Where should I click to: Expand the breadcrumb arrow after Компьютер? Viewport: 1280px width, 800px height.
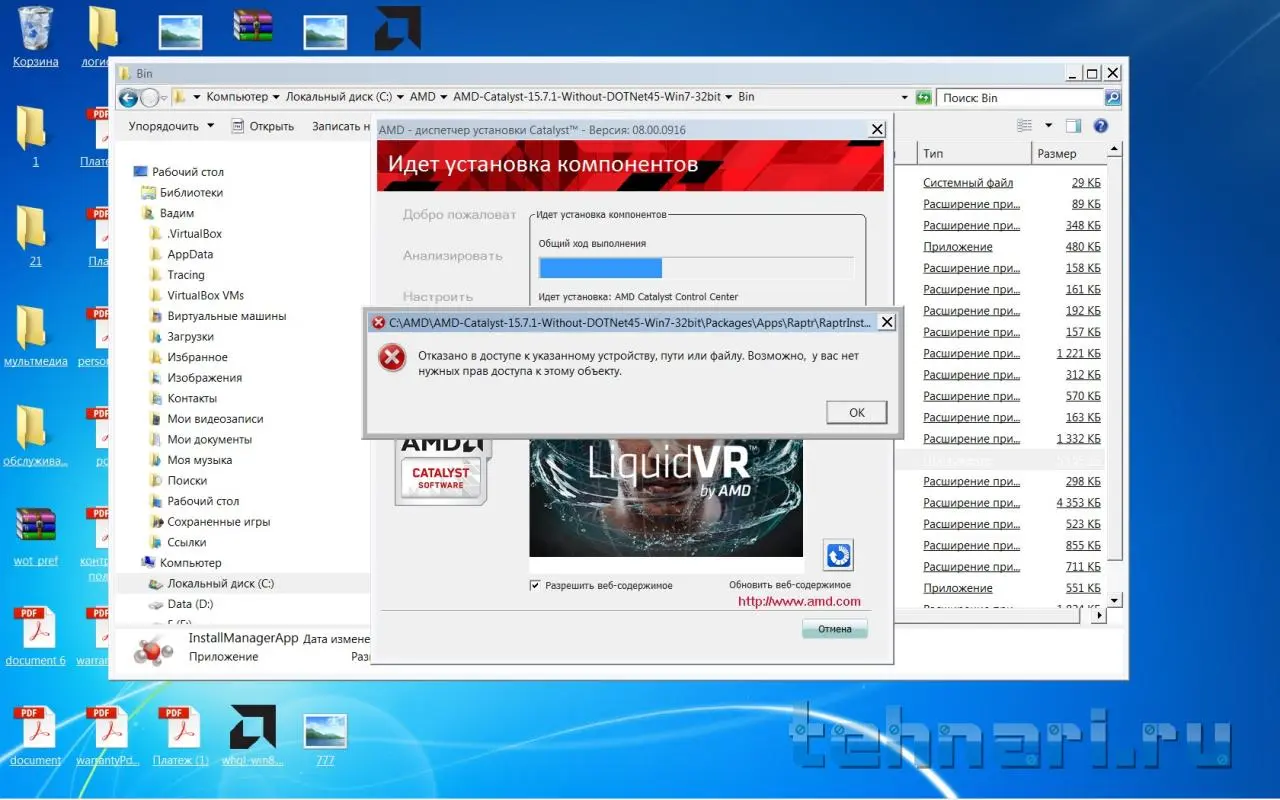coord(276,97)
